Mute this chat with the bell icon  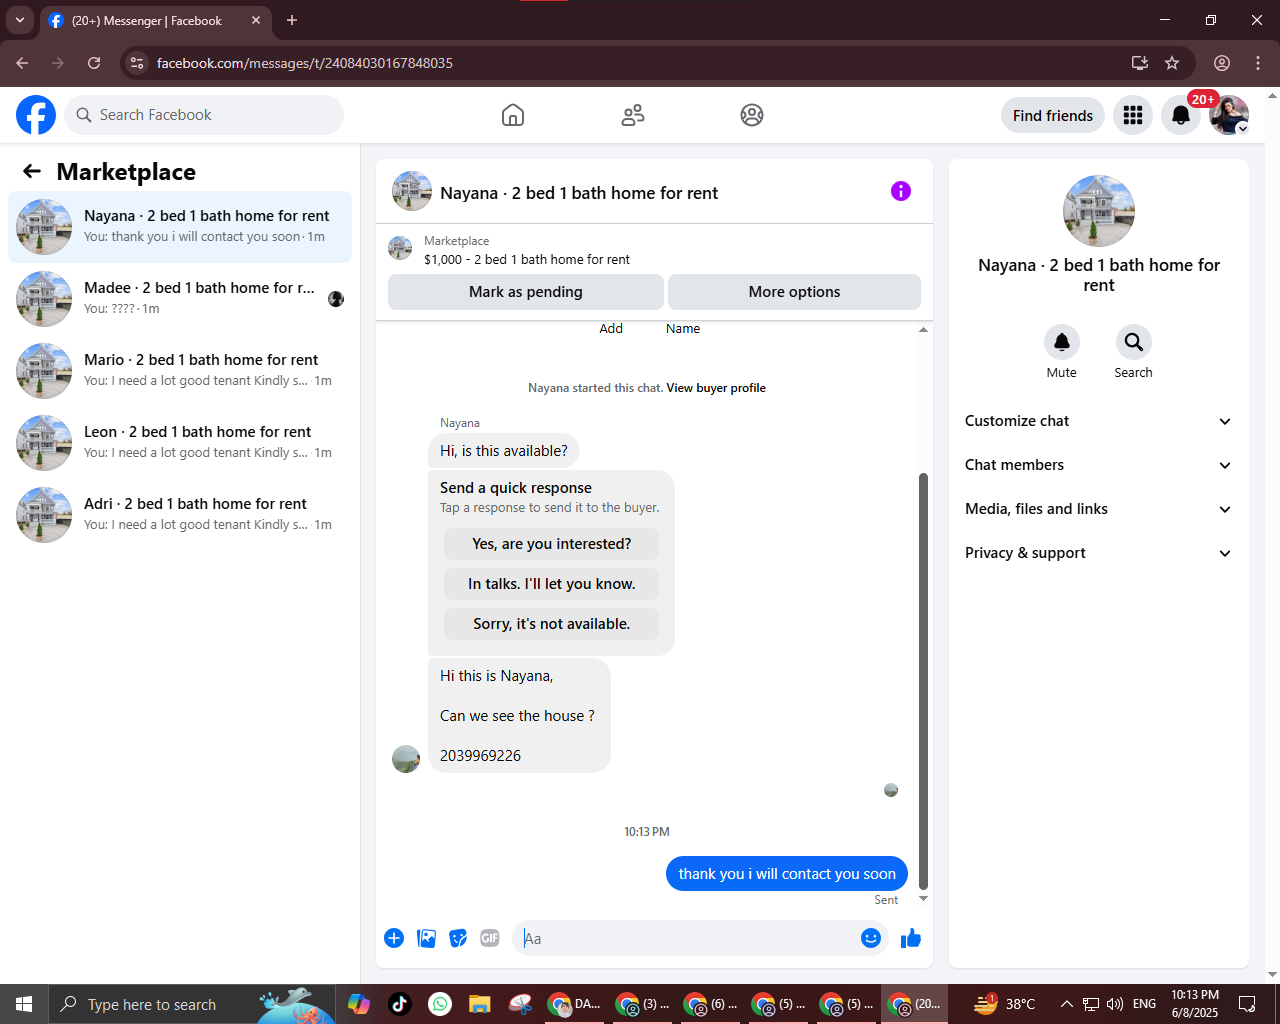tap(1062, 342)
